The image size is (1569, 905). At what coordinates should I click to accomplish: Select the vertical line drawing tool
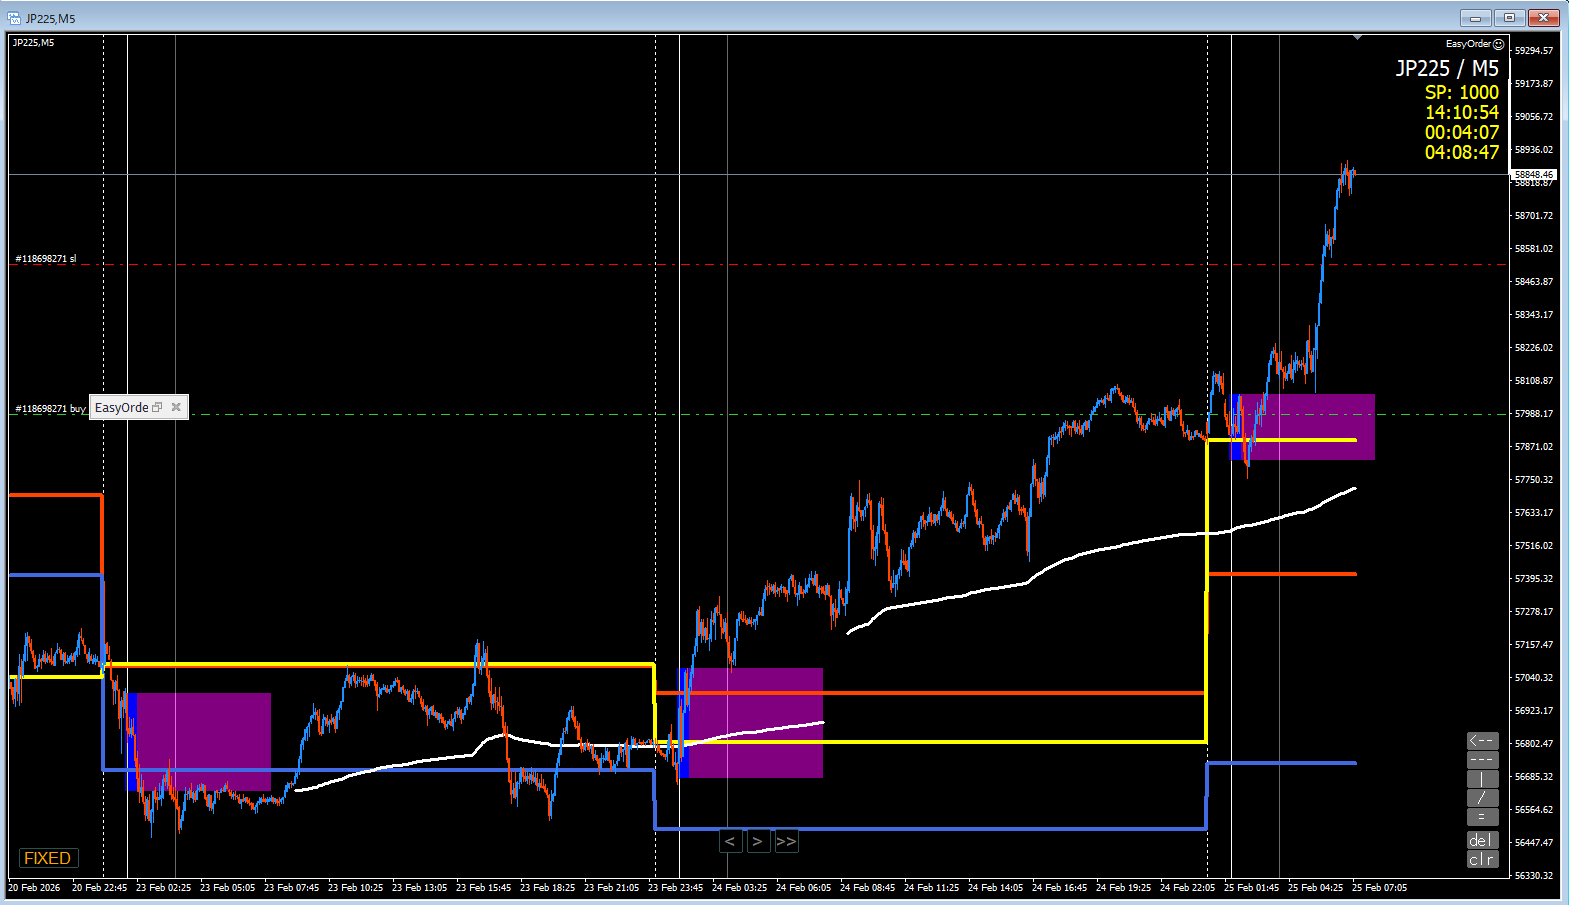click(1482, 779)
